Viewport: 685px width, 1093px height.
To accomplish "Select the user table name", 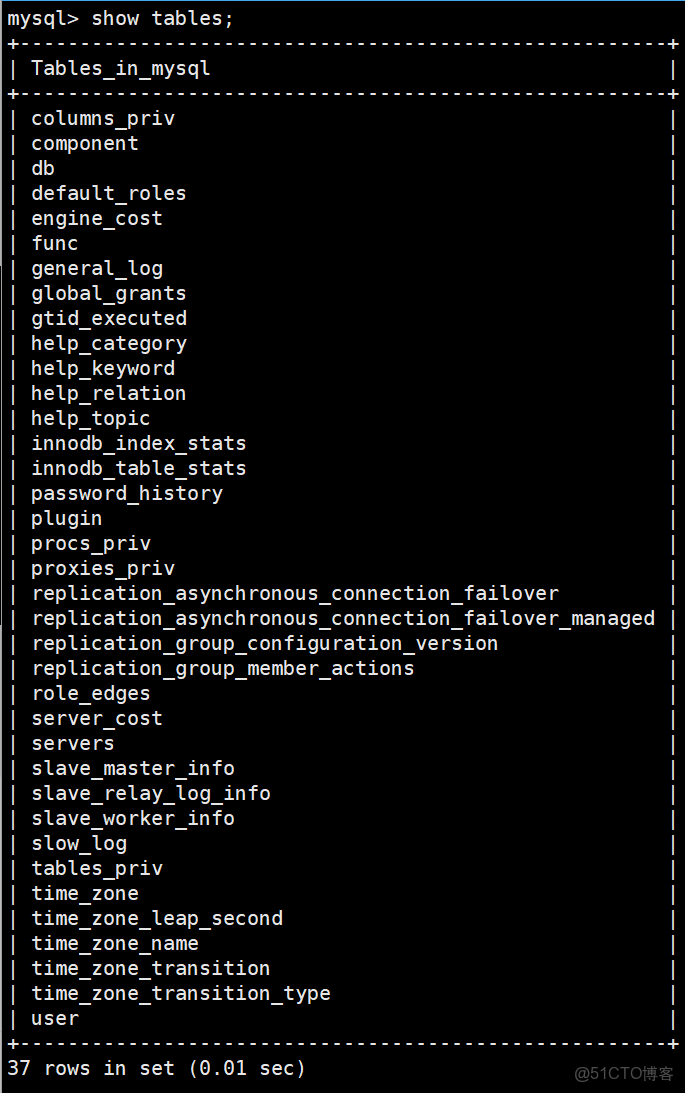I will [x=54, y=1018].
